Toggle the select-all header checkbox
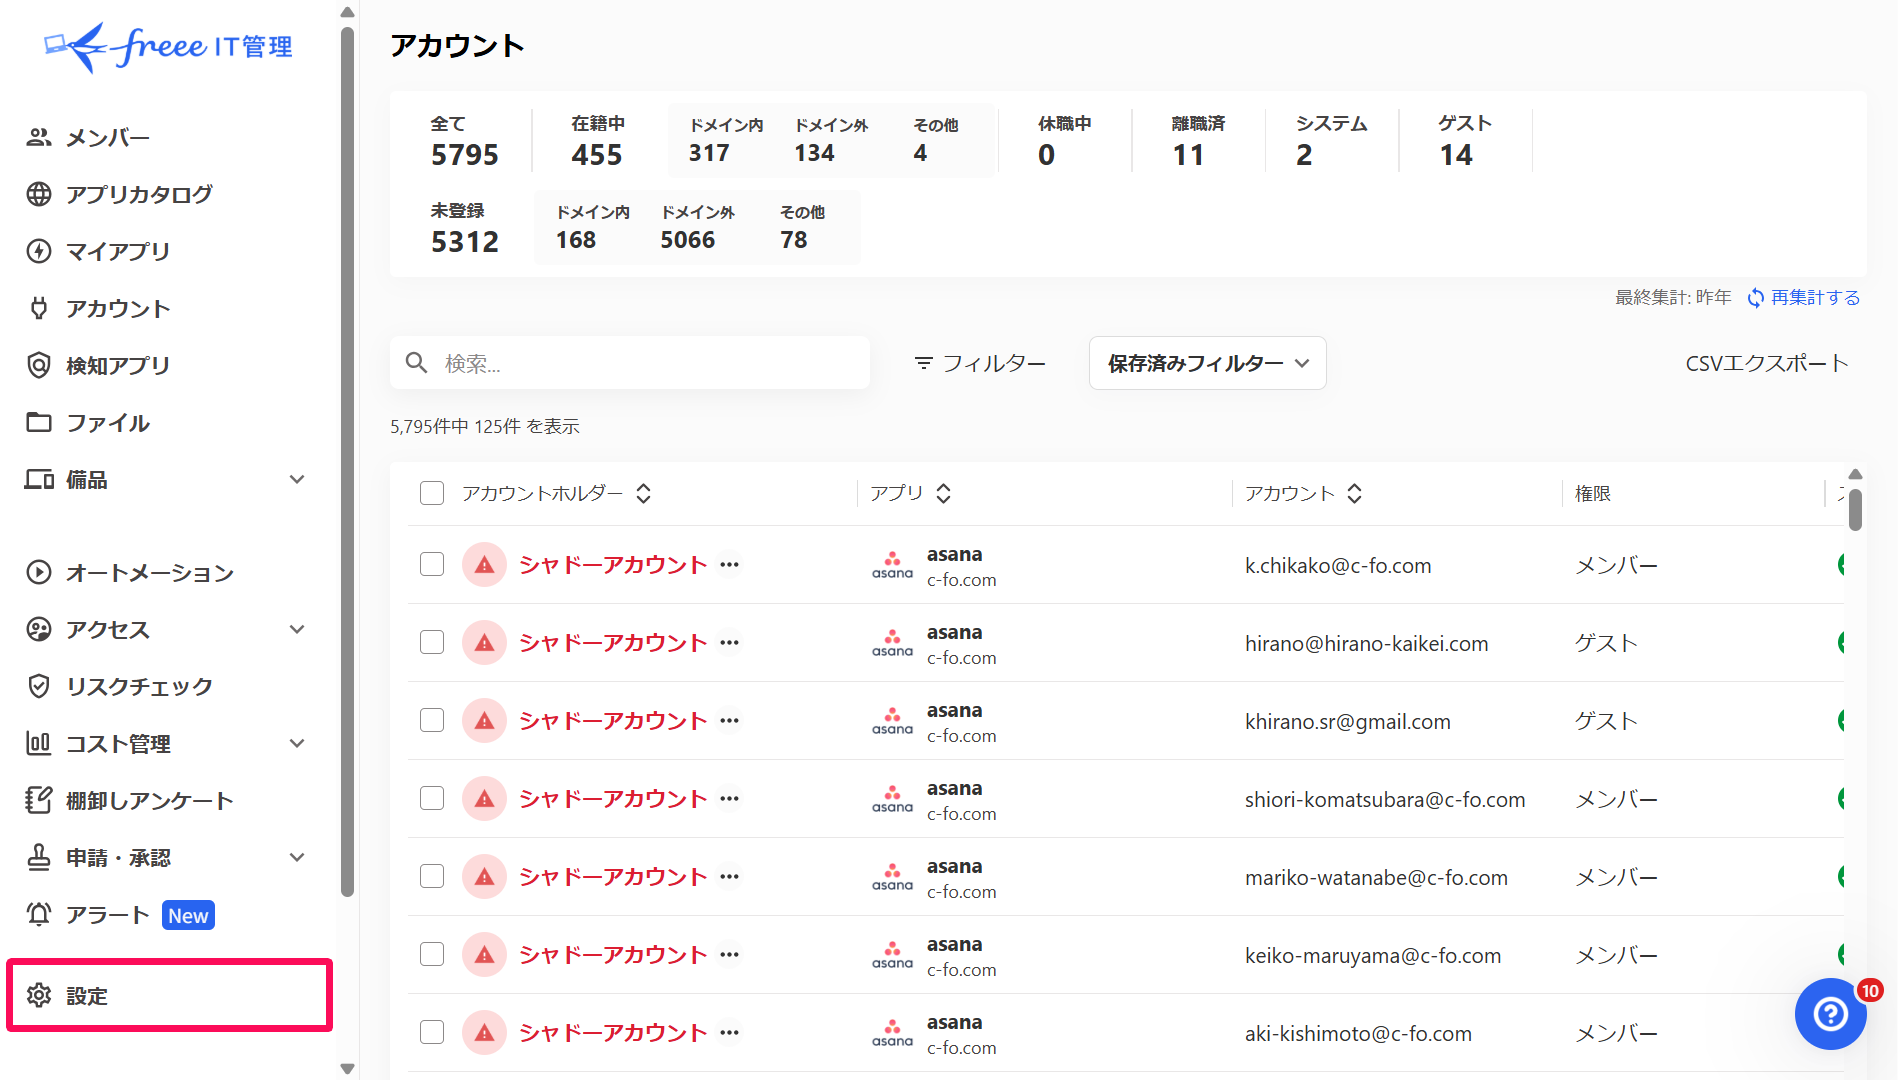 pyautogui.click(x=432, y=493)
